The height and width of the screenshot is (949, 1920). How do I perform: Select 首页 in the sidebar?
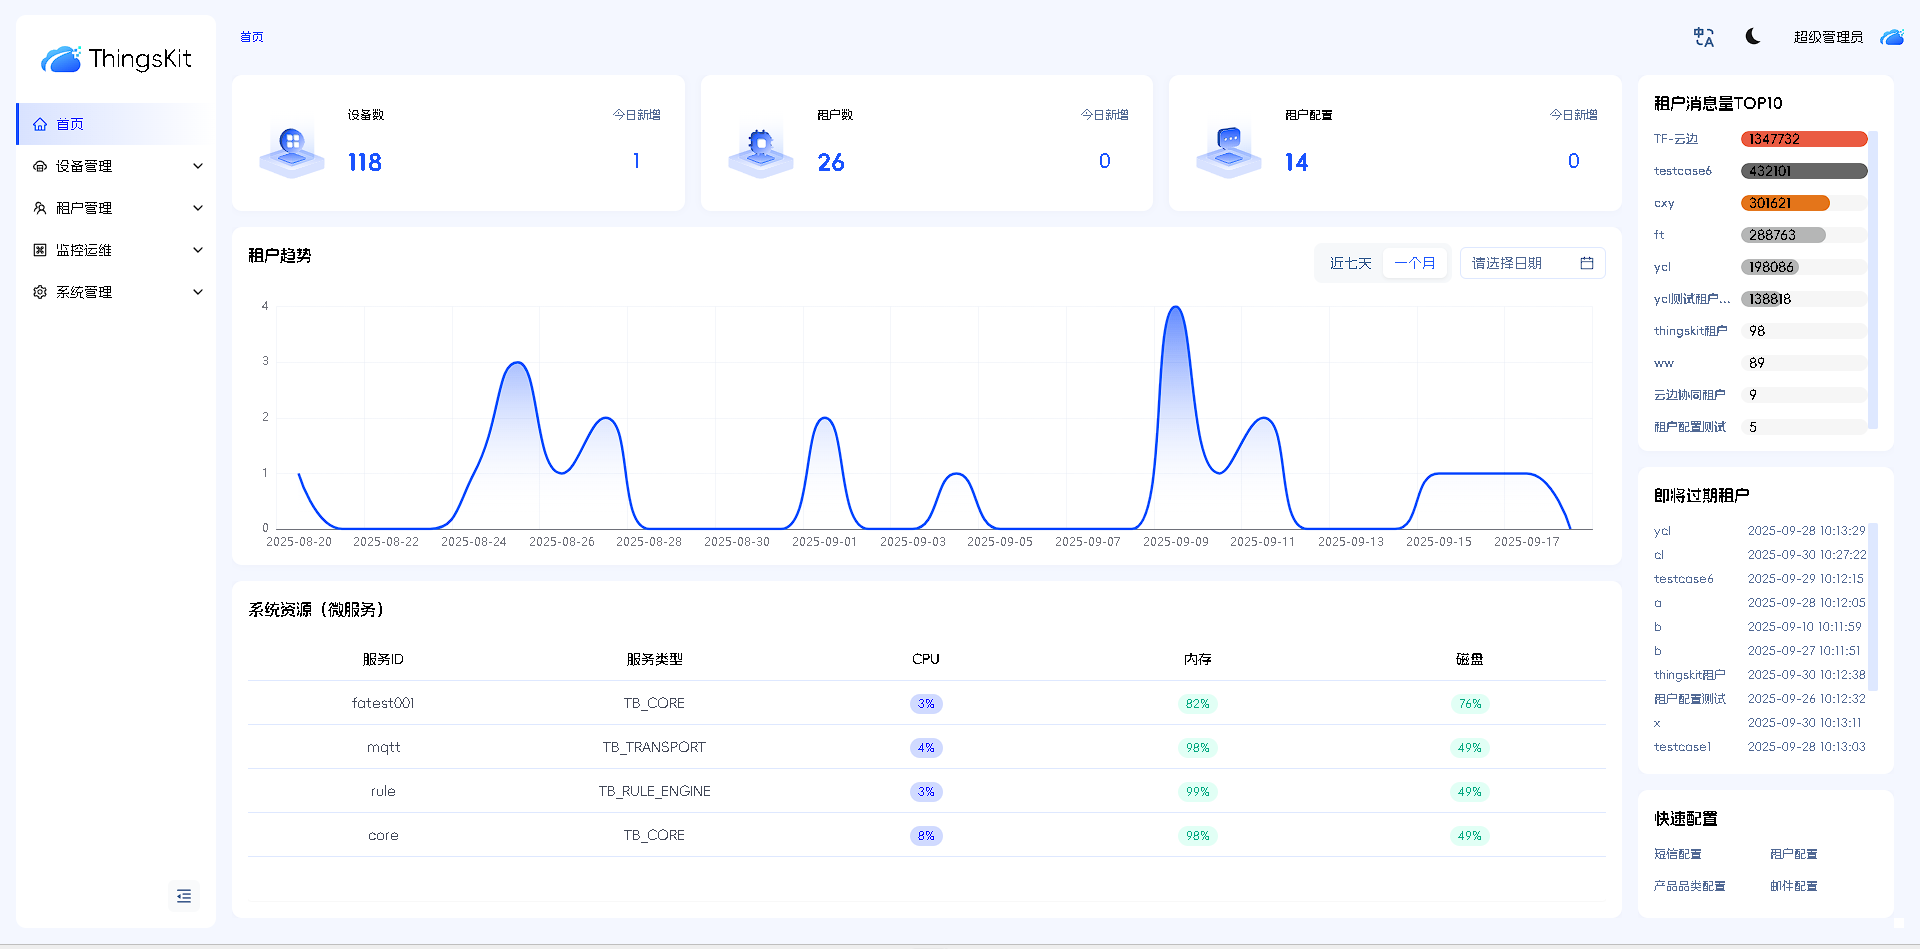pos(70,124)
